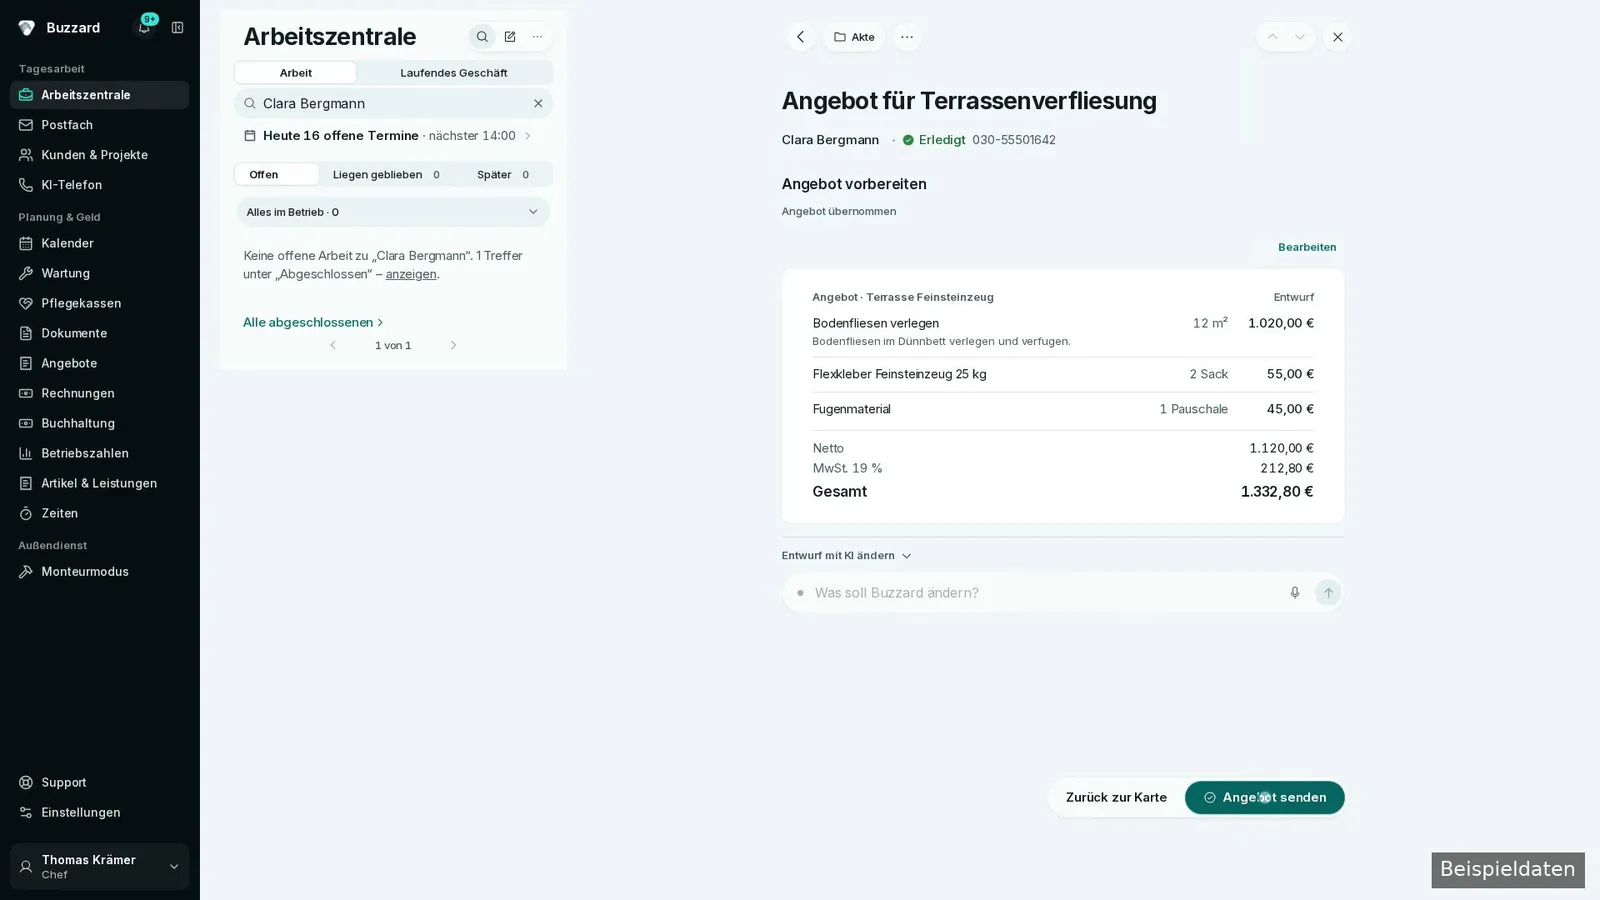The image size is (1600, 900).
Task: Switch to Monteurmodus
Action: click(x=99, y=572)
